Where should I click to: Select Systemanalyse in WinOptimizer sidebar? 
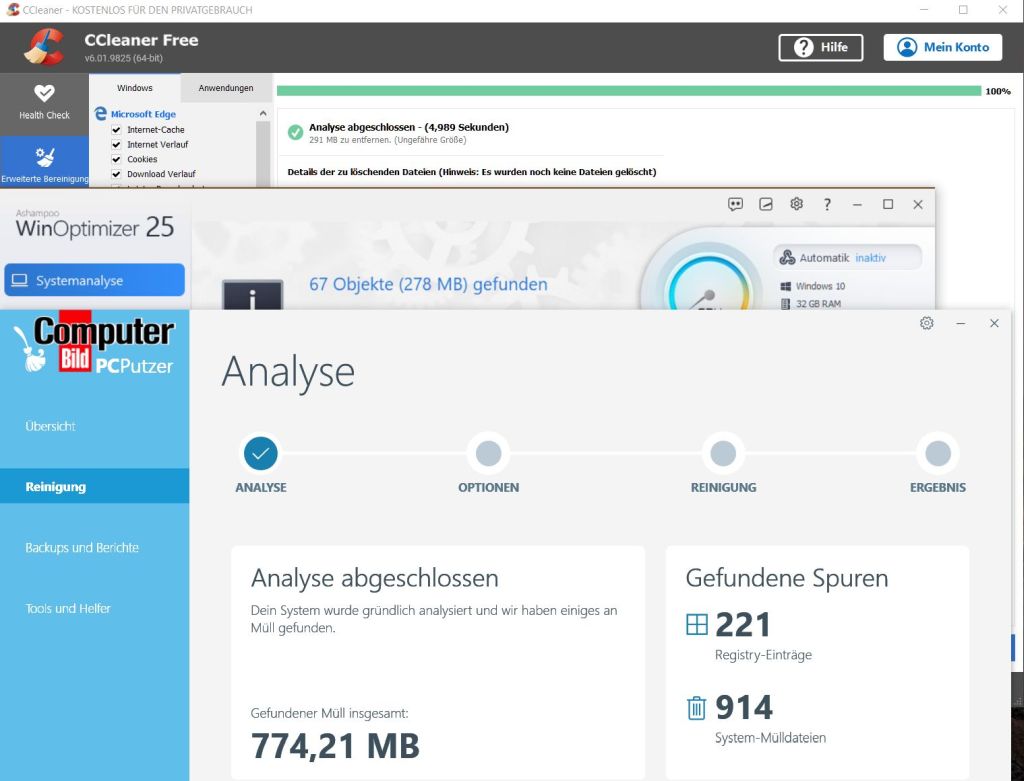95,280
